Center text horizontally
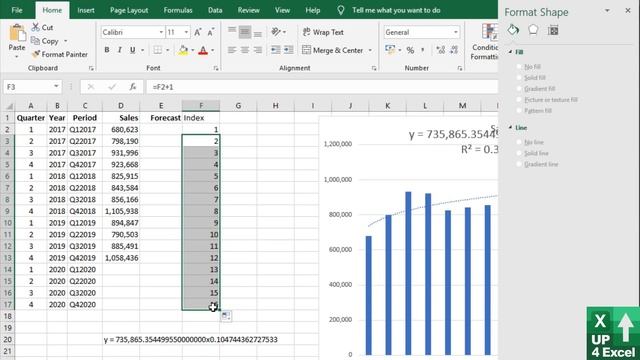 245,50
